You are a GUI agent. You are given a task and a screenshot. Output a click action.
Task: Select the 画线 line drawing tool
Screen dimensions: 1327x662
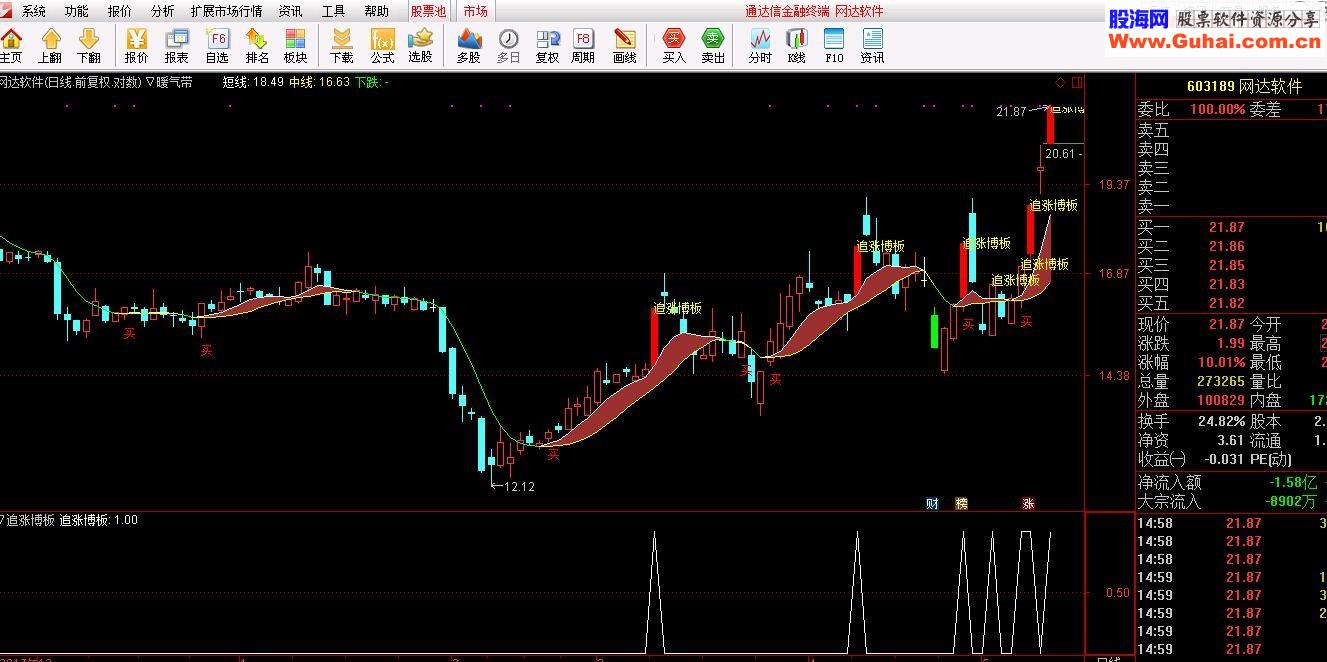(x=624, y=46)
